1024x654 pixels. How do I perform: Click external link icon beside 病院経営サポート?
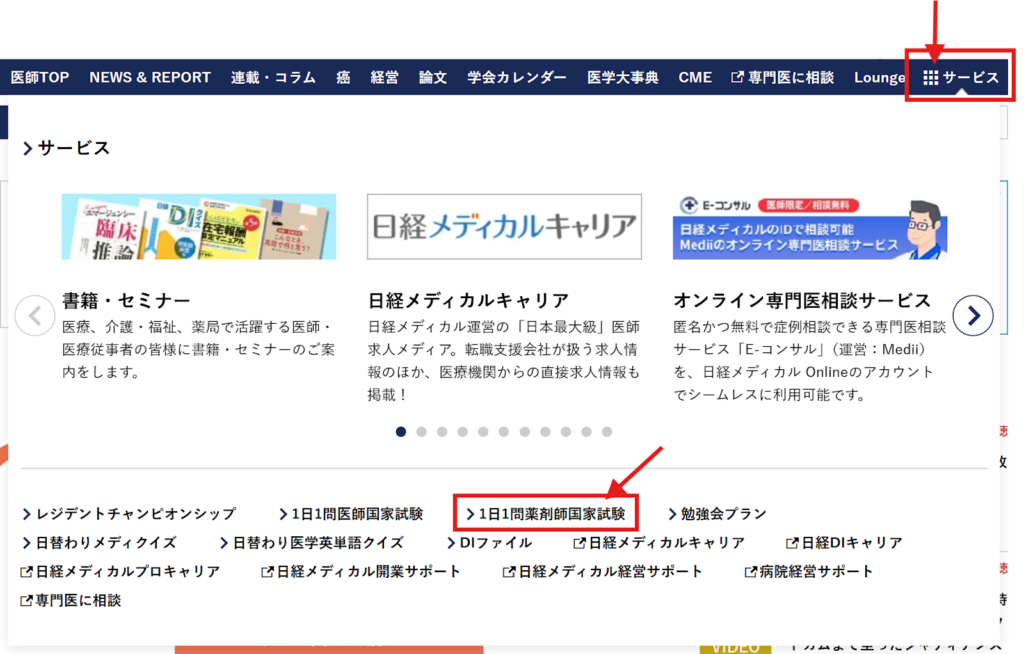pos(751,572)
